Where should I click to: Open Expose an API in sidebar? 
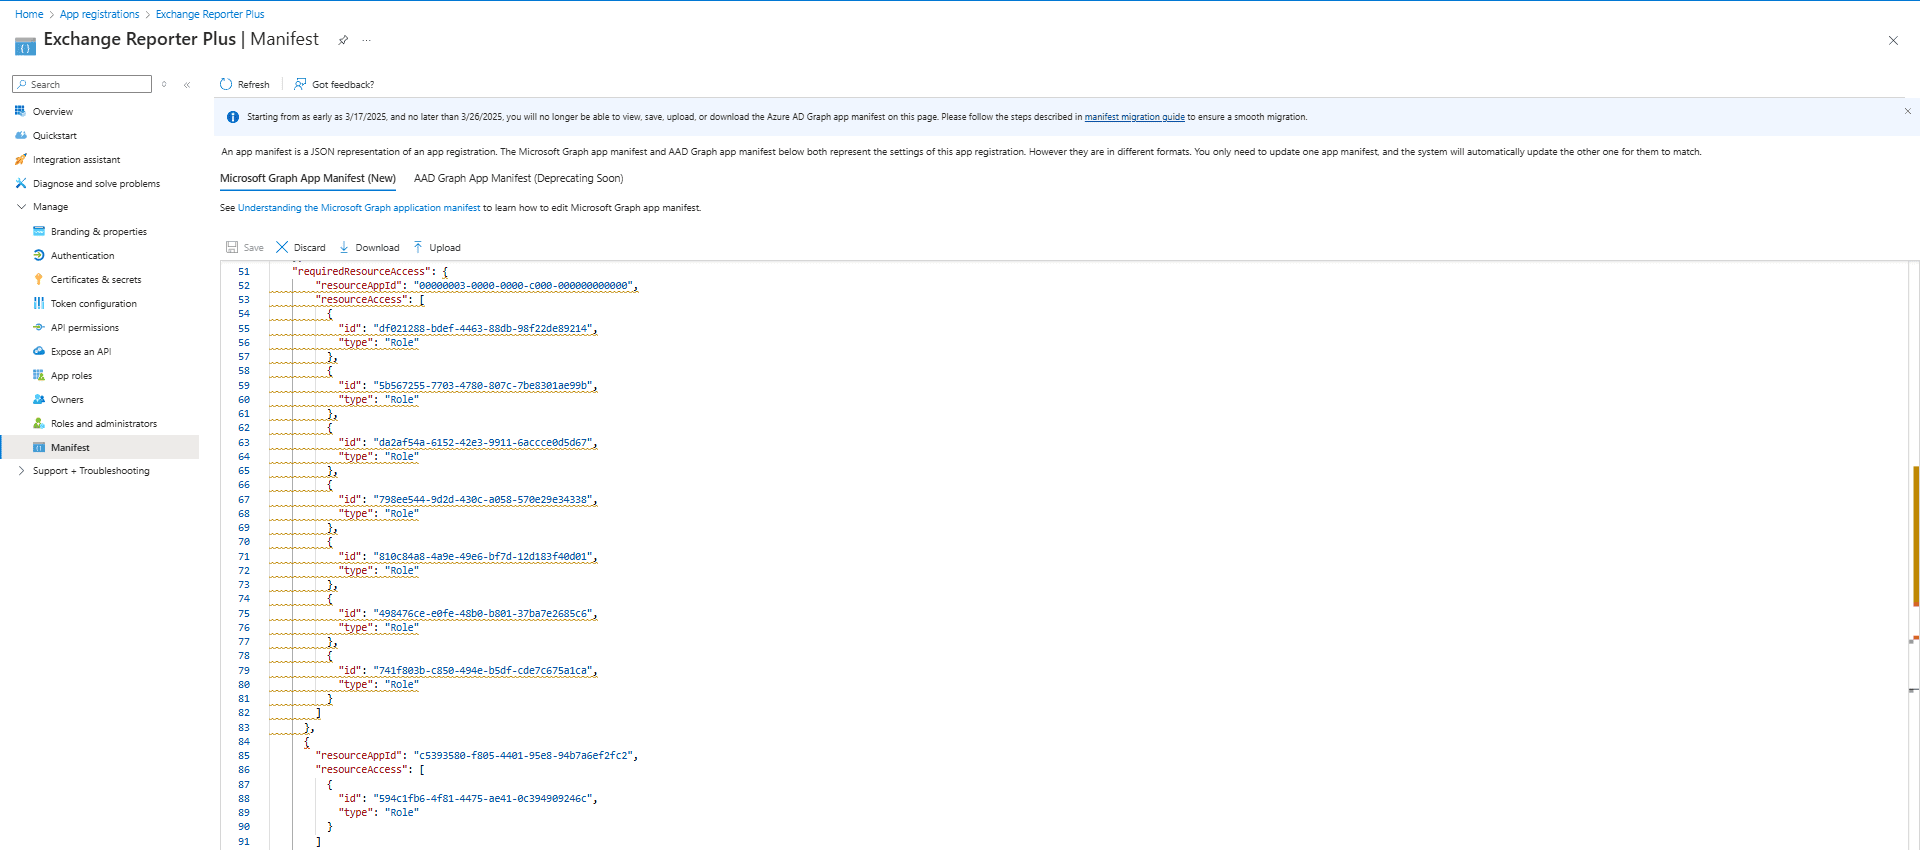[81, 352]
